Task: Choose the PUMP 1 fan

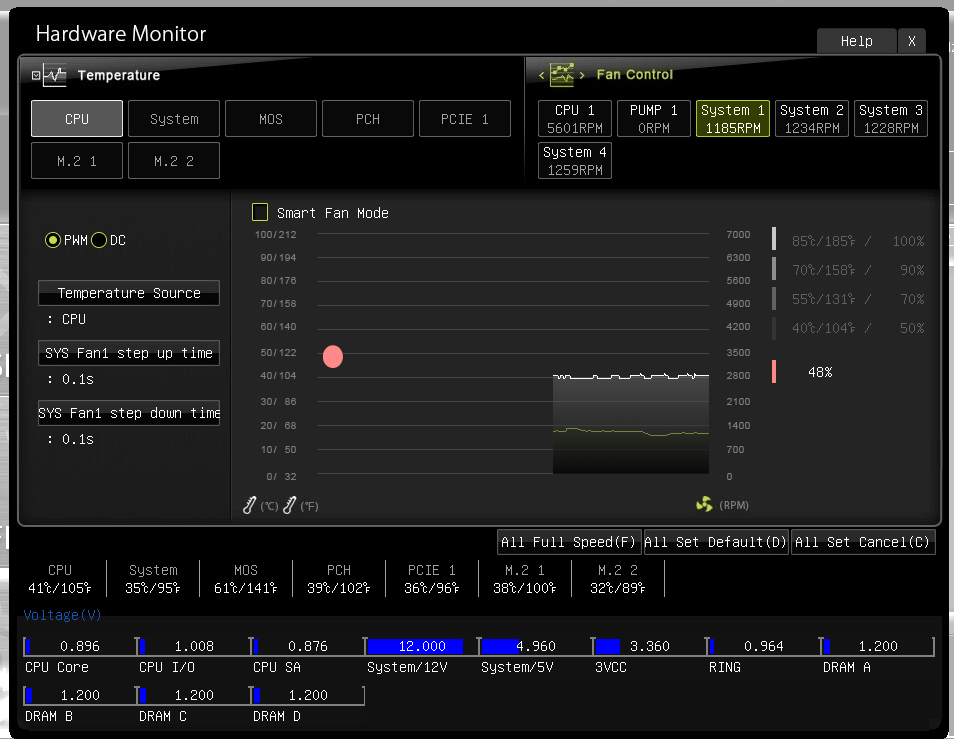Action: point(654,119)
